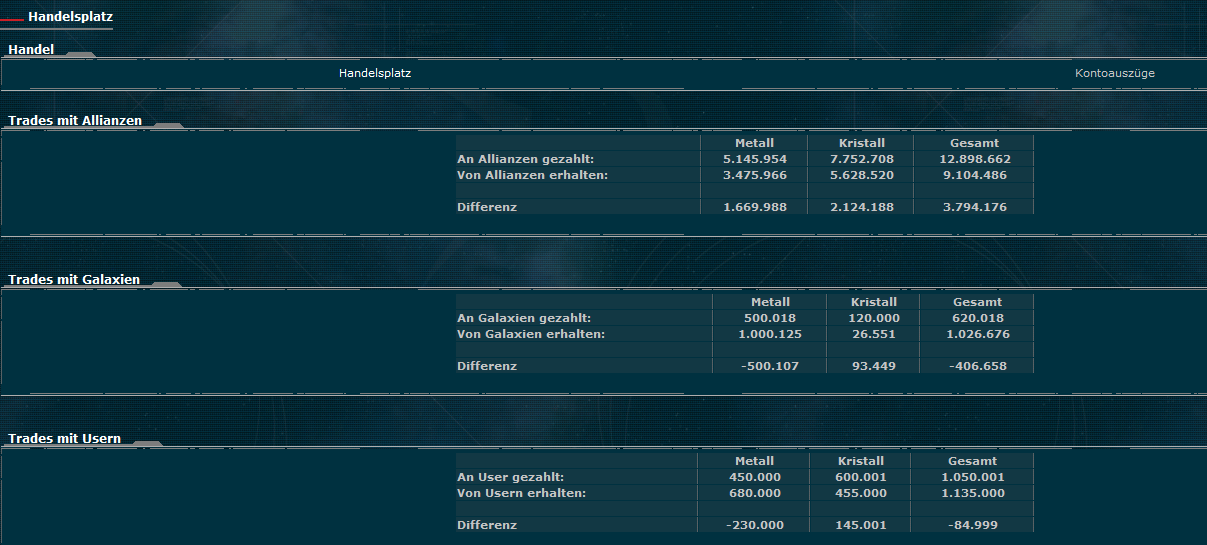The image size is (1207, 545).
Task: Select the Trades mit Allianzen header
Action: [75, 120]
